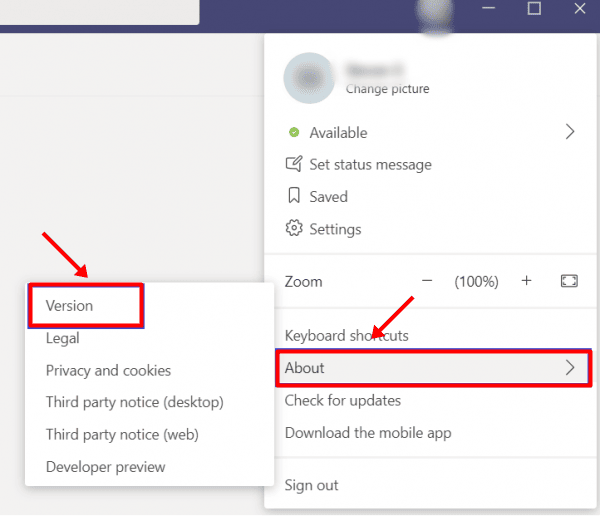Open Third party notice (desktop)
This screenshot has width=600, height=516.
(135, 402)
